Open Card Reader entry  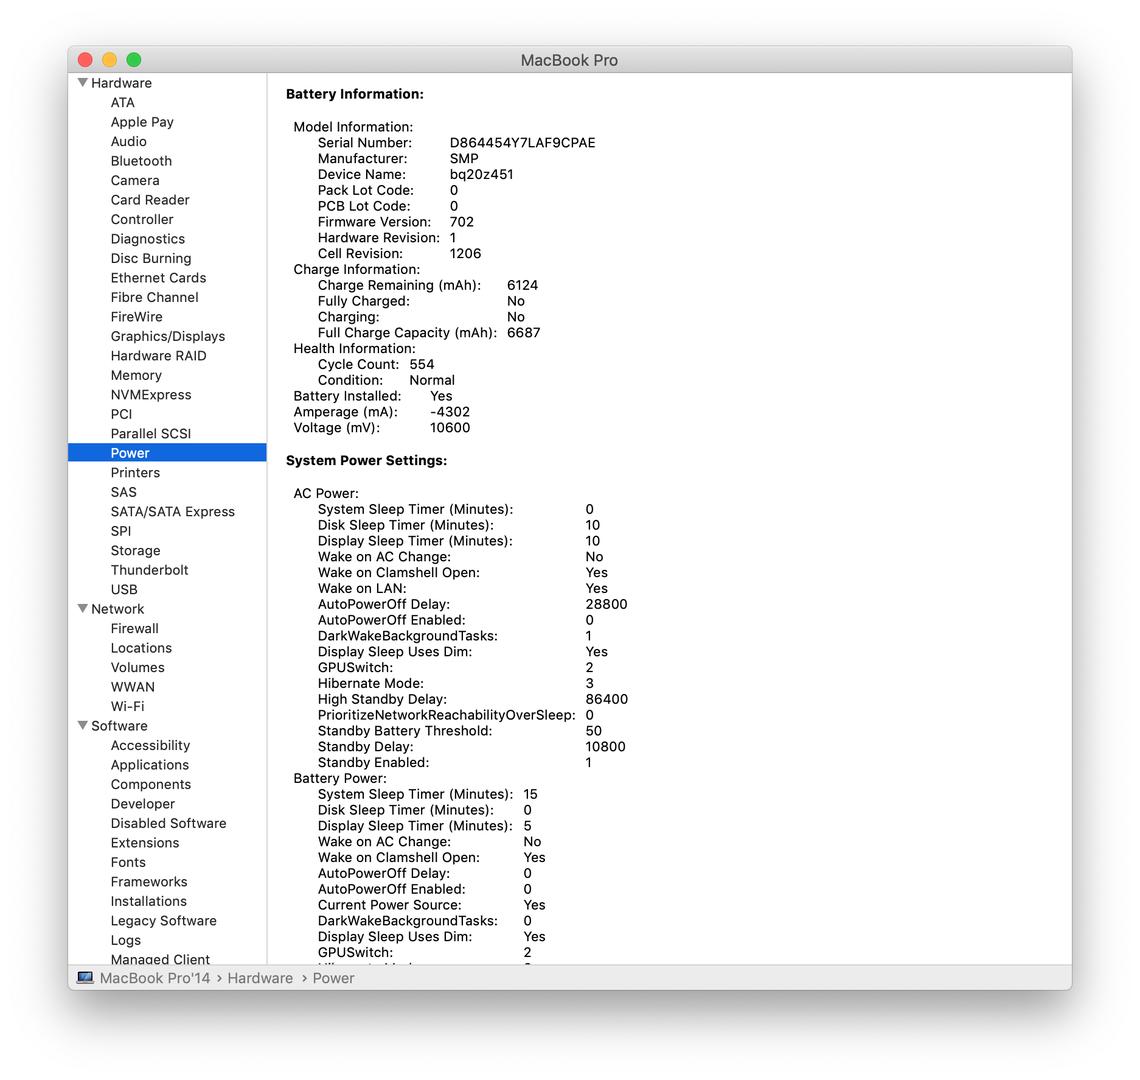(150, 200)
